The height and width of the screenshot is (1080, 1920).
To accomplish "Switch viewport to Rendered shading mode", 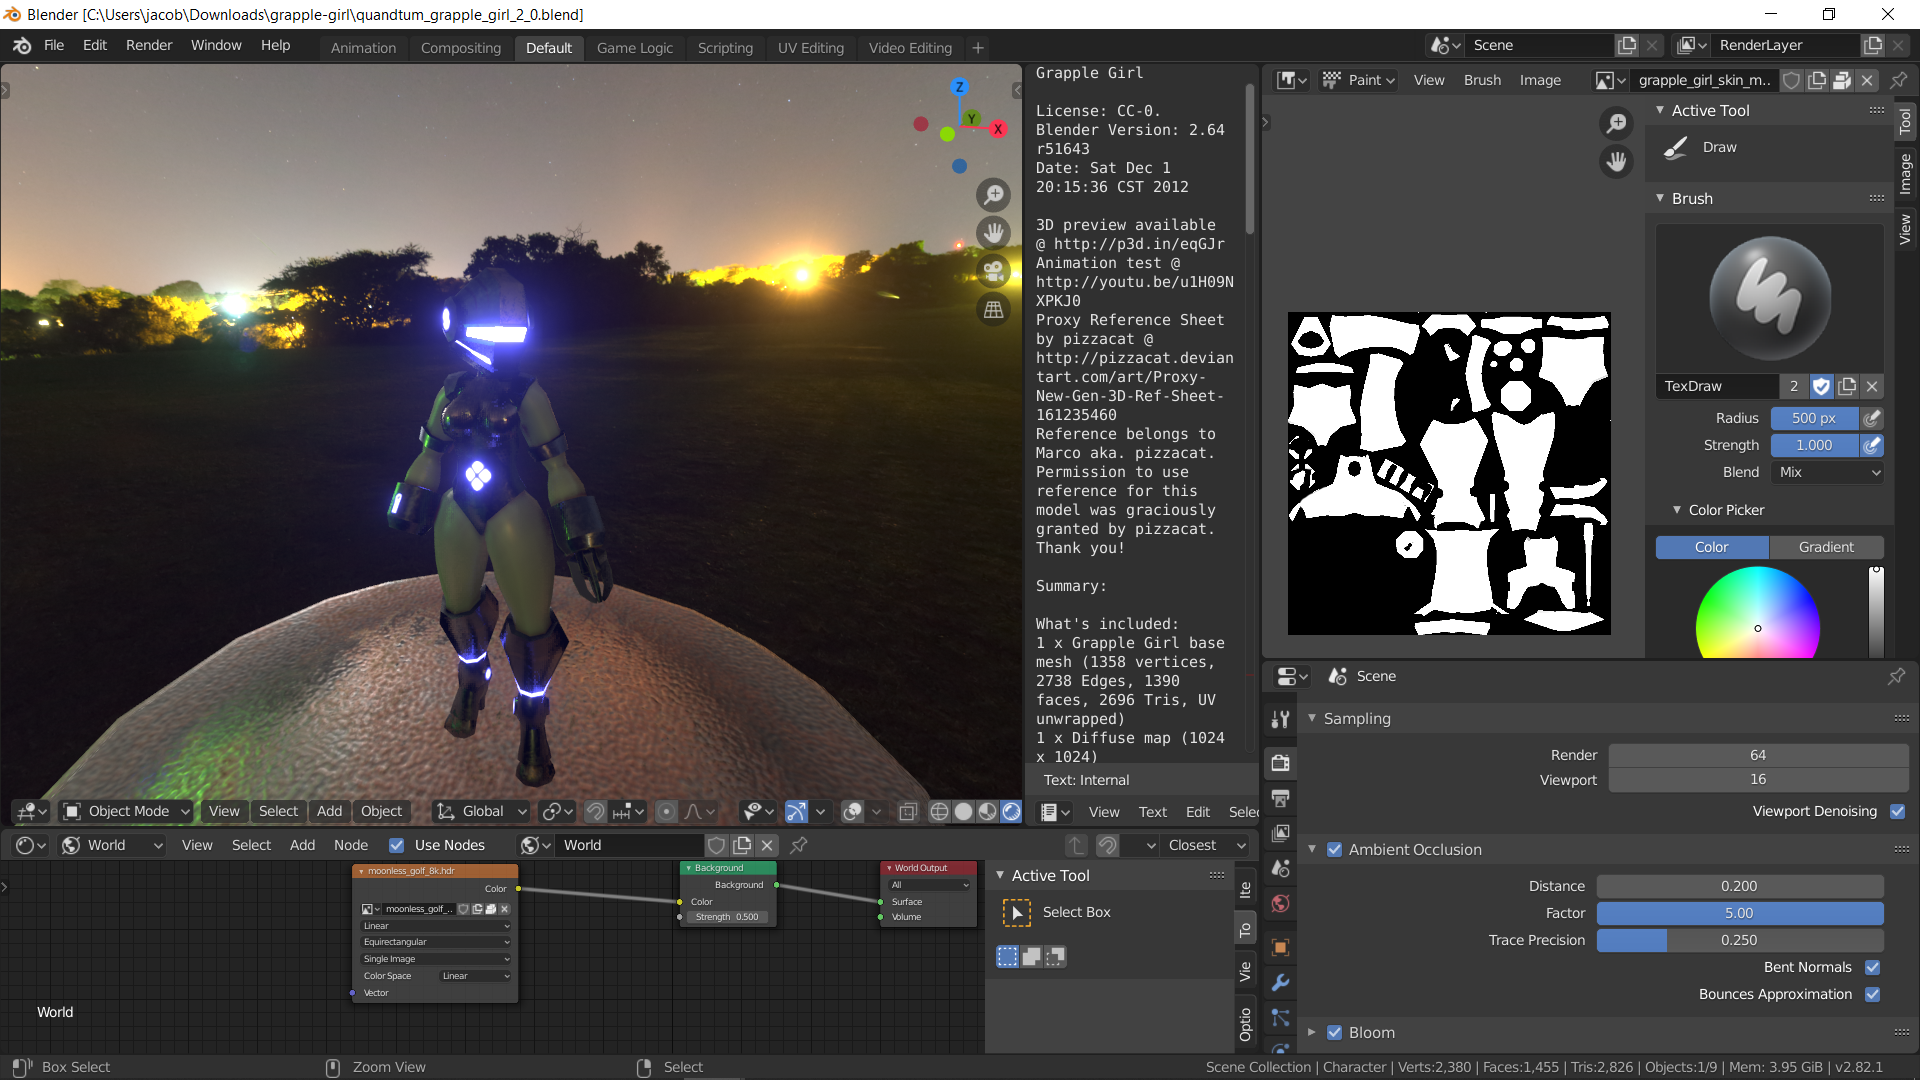I will [x=1012, y=812].
